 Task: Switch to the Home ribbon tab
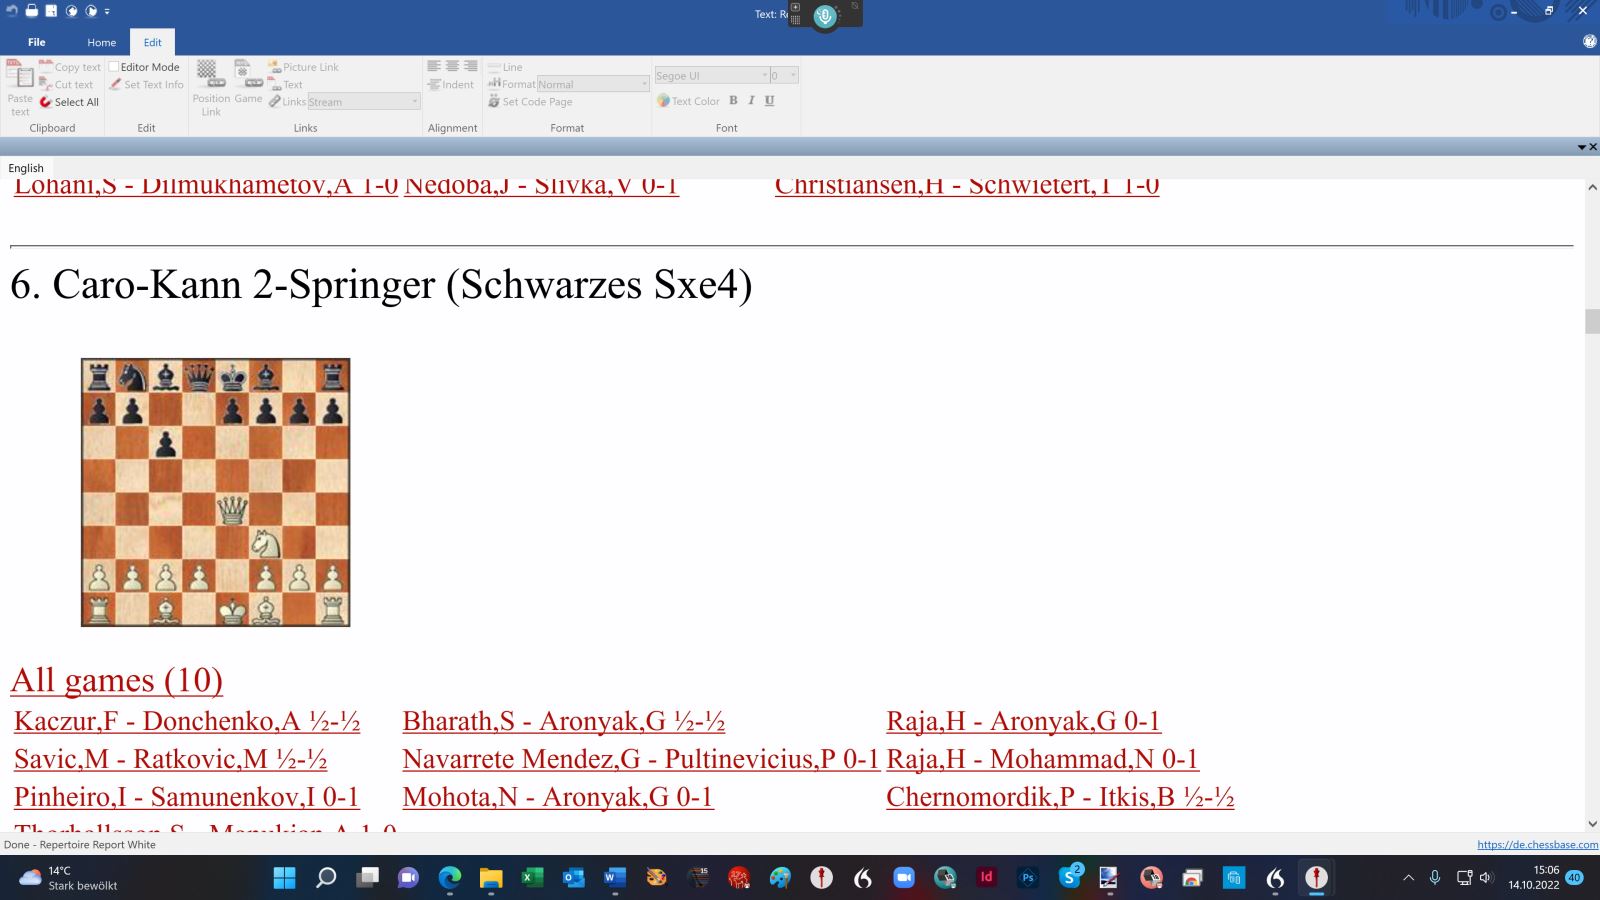pos(101,42)
